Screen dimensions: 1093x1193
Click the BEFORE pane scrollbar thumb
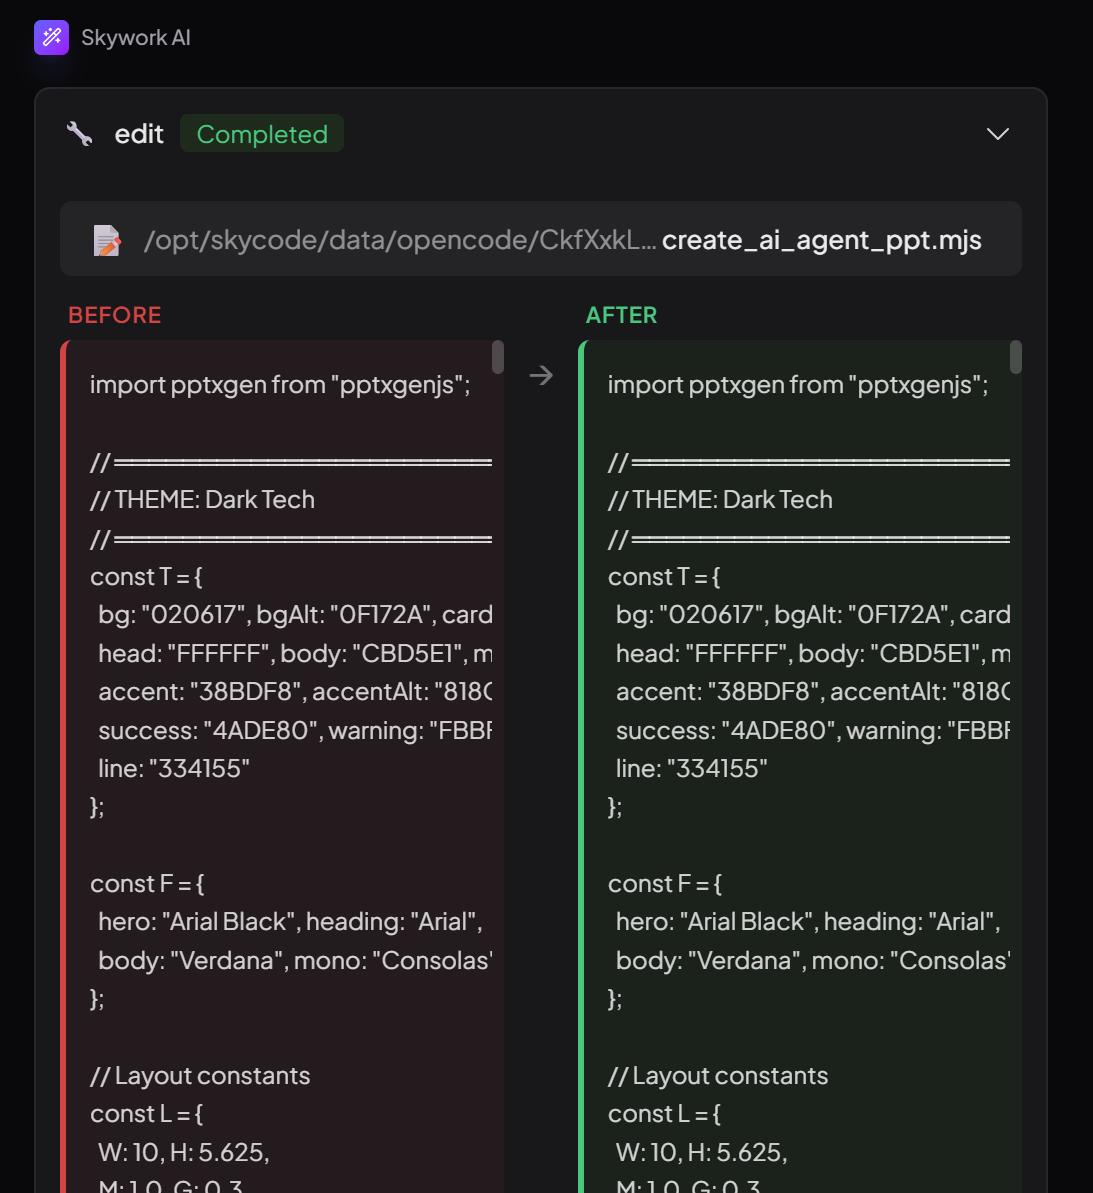[497, 357]
